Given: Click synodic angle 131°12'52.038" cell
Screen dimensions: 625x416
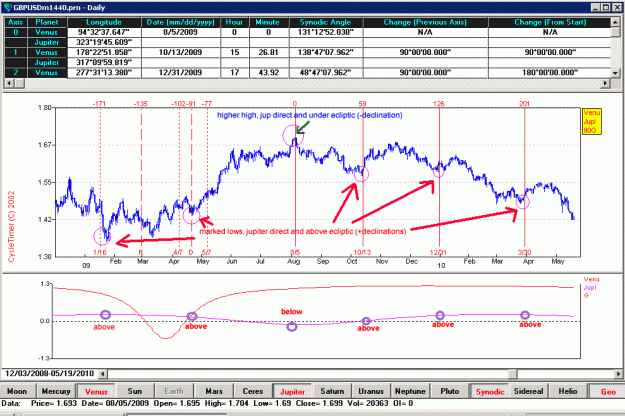Looking at the screenshot, I should tap(325, 32).
